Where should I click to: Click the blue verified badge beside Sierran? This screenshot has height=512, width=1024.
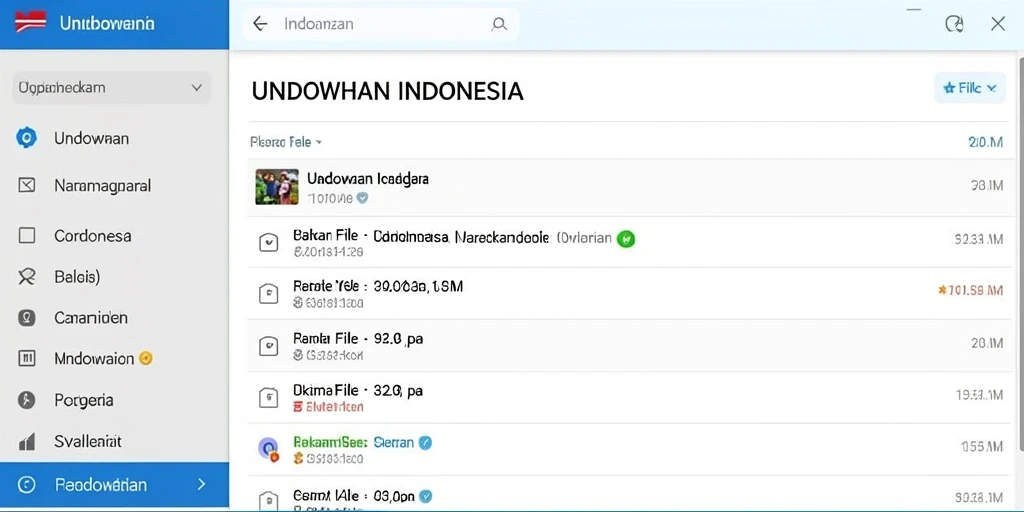tap(425, 443)
